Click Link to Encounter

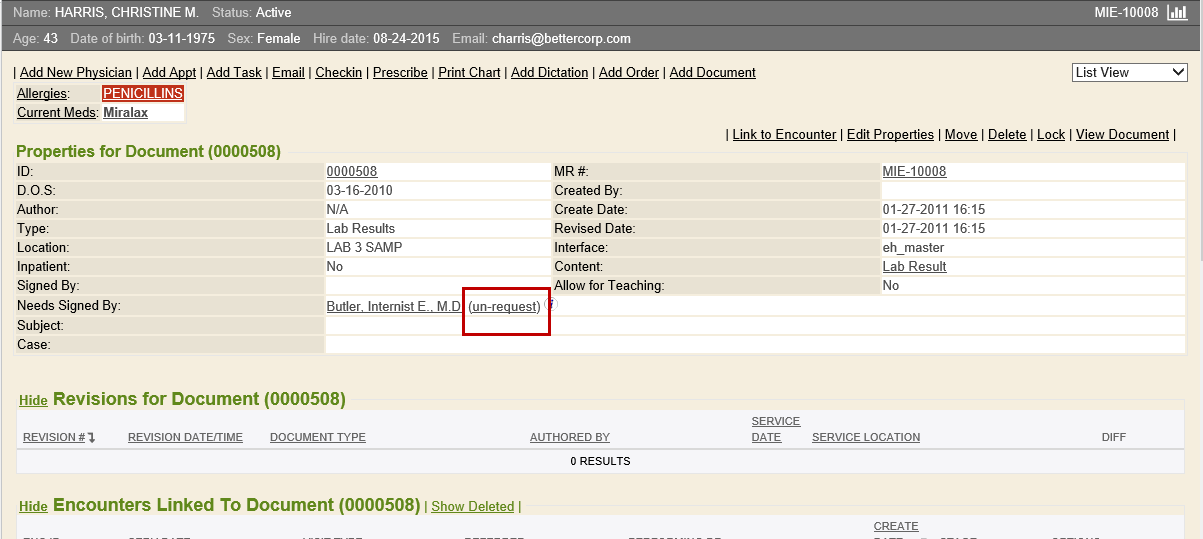click(784, 135)
